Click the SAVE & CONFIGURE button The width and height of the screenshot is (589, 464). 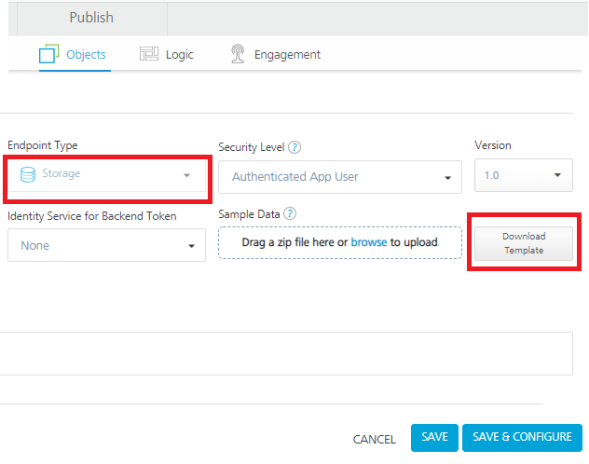pyautogui.click(x=522, y=437)
